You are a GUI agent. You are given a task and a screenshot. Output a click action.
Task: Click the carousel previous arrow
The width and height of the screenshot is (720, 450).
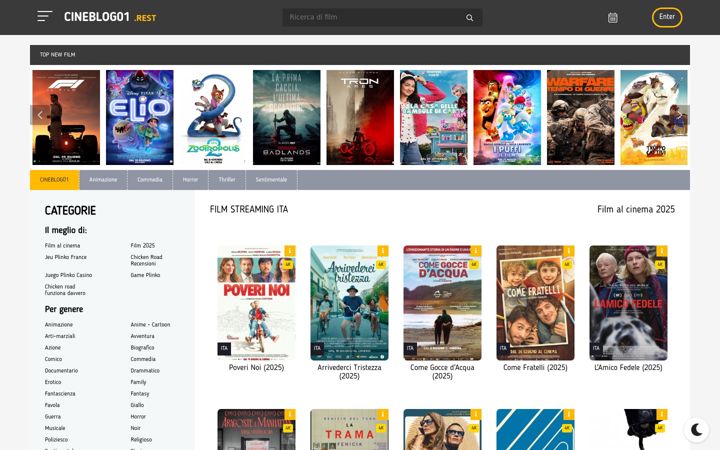click(x=40, y=115)
